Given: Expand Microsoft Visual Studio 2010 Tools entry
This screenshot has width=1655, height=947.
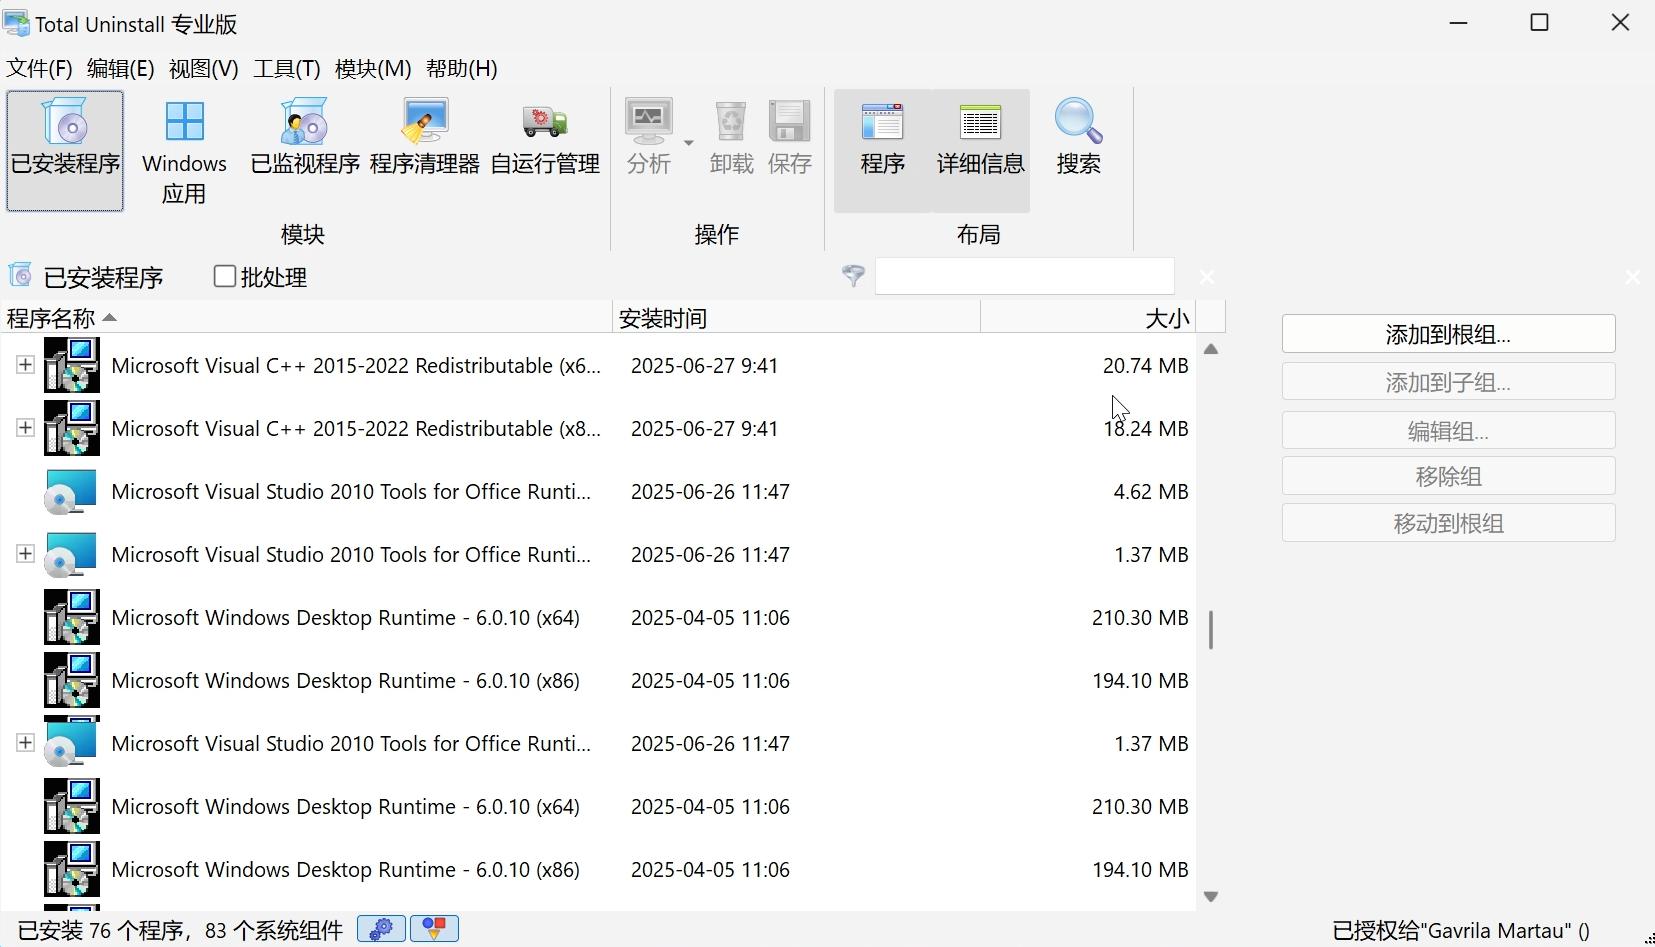Looking at the screenshot, I should pos(24,554).
